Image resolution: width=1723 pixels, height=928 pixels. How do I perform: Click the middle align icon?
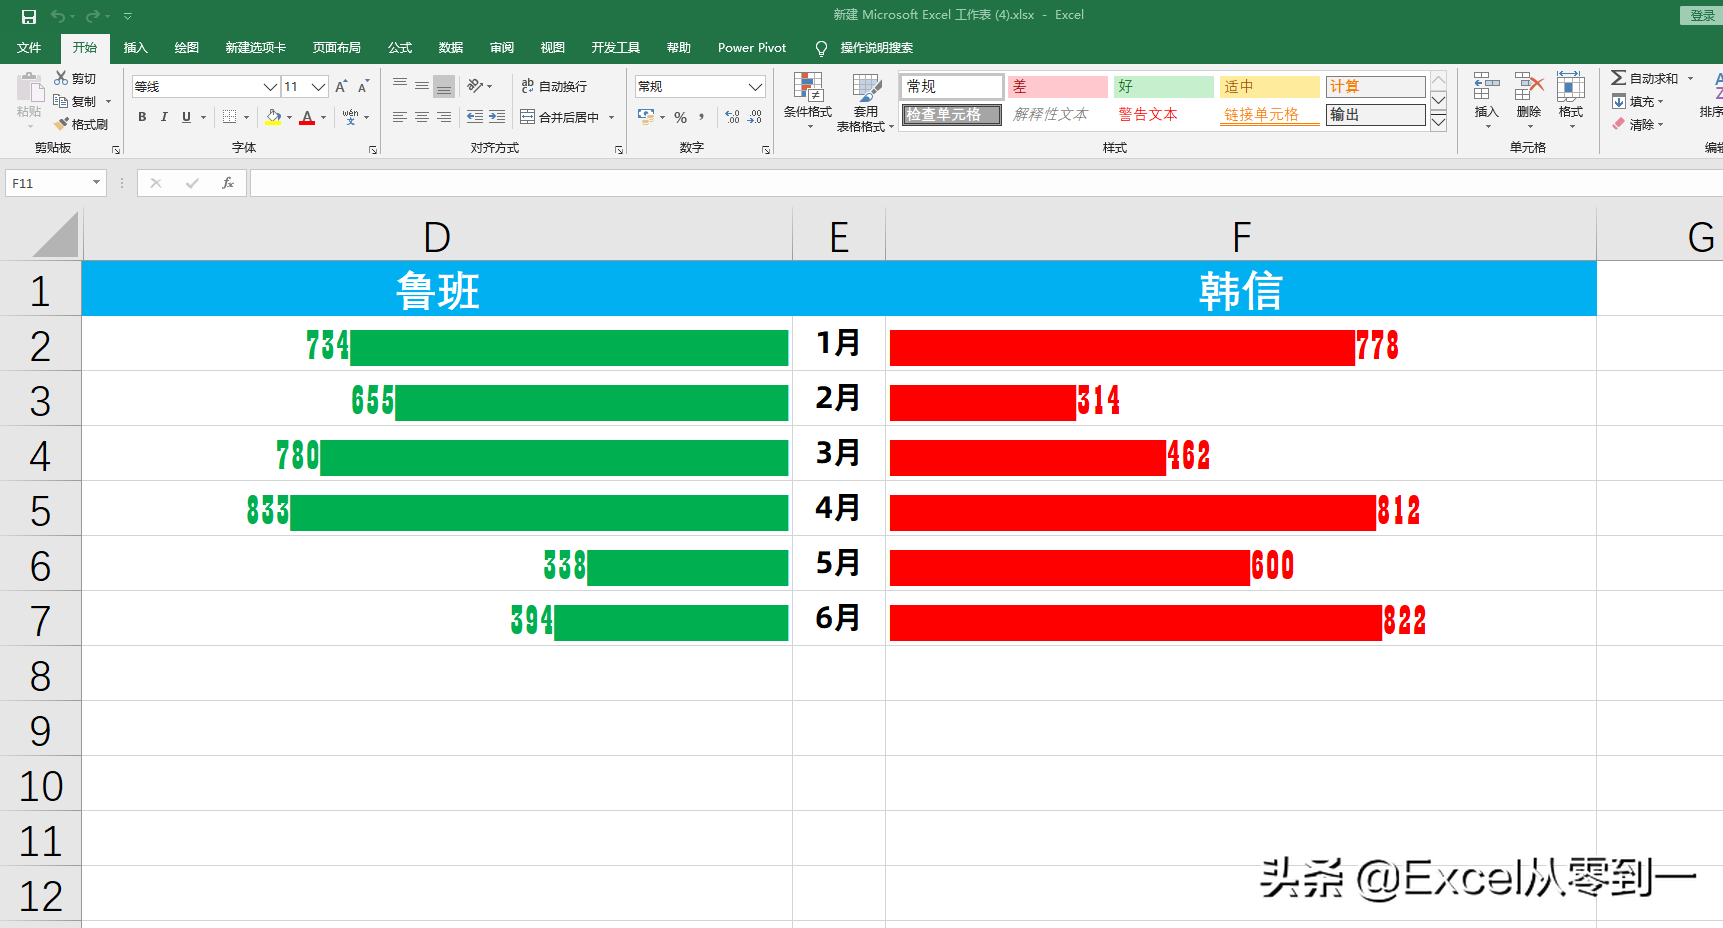click(422, 86)
